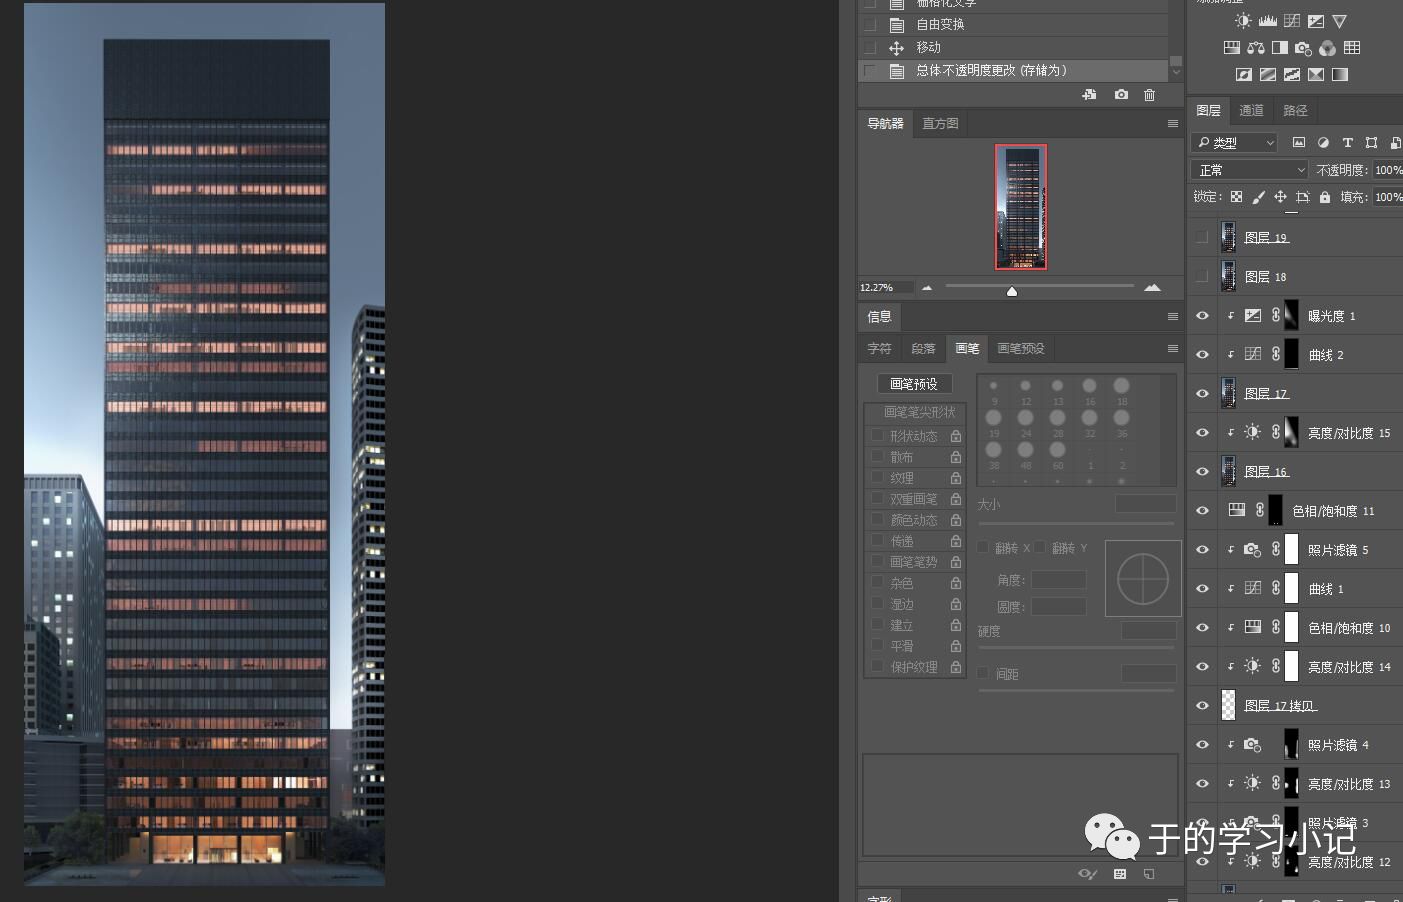This screenshot has width=1403, height=902.
Task: Open the 信息 panel options menu
Action: [x=1172, y=316]
